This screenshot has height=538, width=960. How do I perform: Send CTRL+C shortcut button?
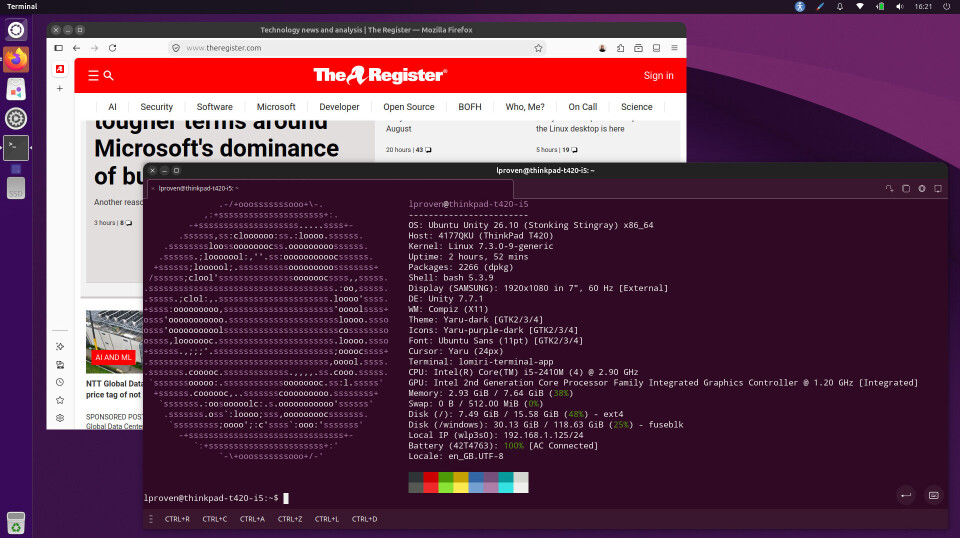[x=214, y=519]
